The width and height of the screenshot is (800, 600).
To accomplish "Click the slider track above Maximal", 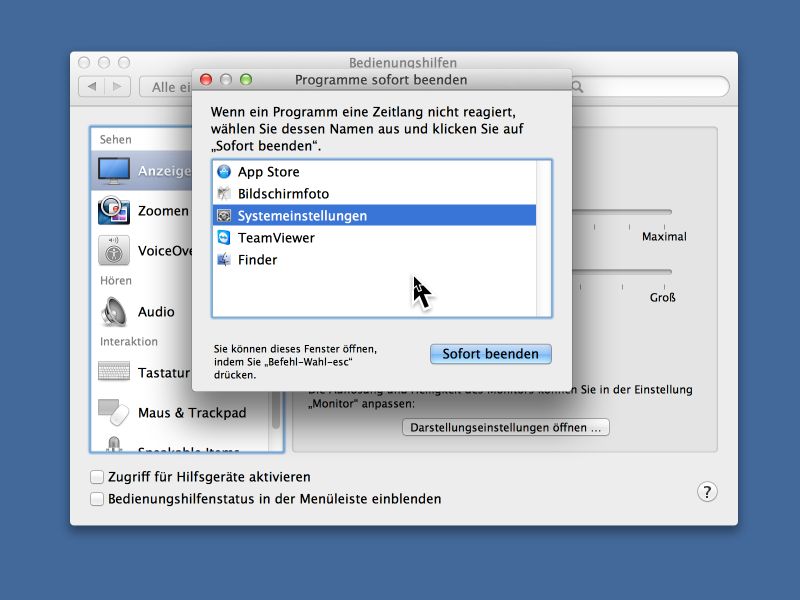I will pos(621,212).
